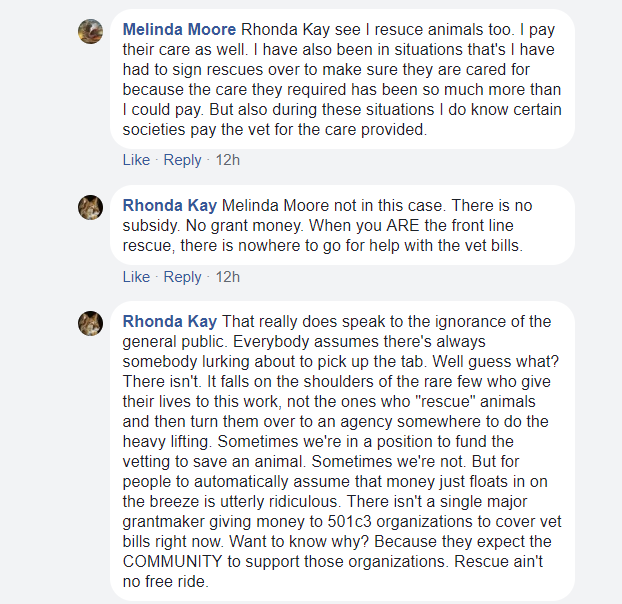Open the 12h timestamp under Melinda's comment
Image resolution: width=622 pixels, height=604 pixels.
(228, 160)
